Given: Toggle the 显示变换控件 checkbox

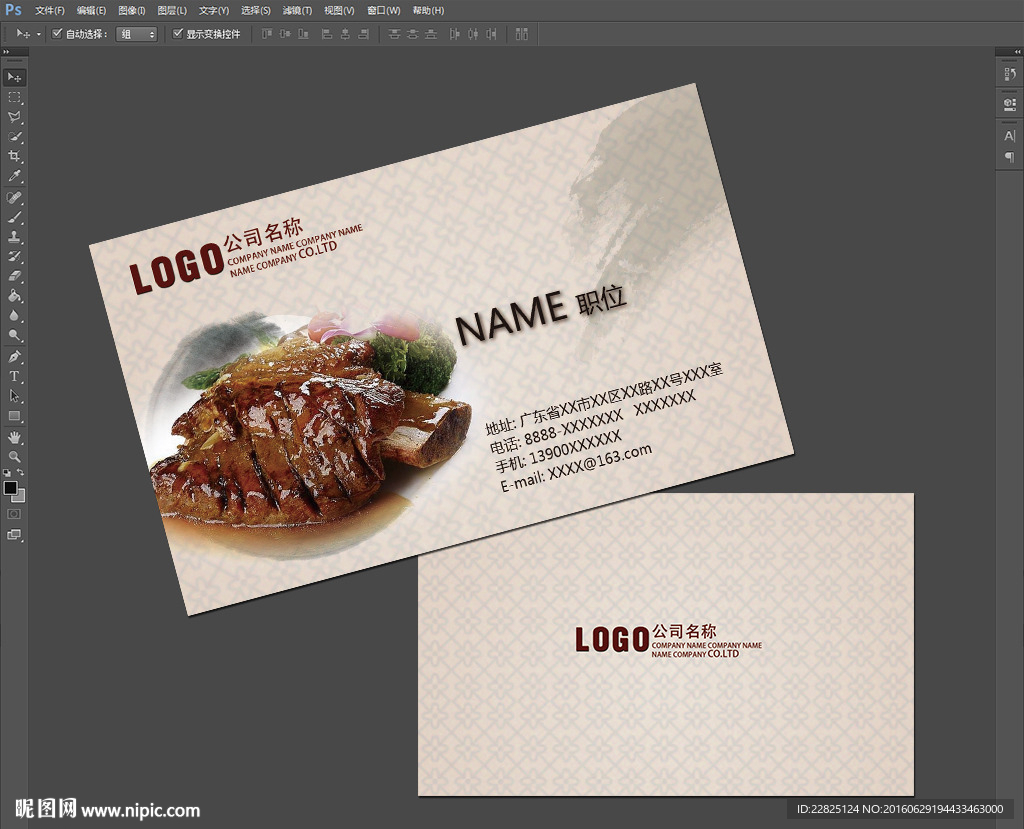Looking at the screenshot, I should tap(177, 33).
